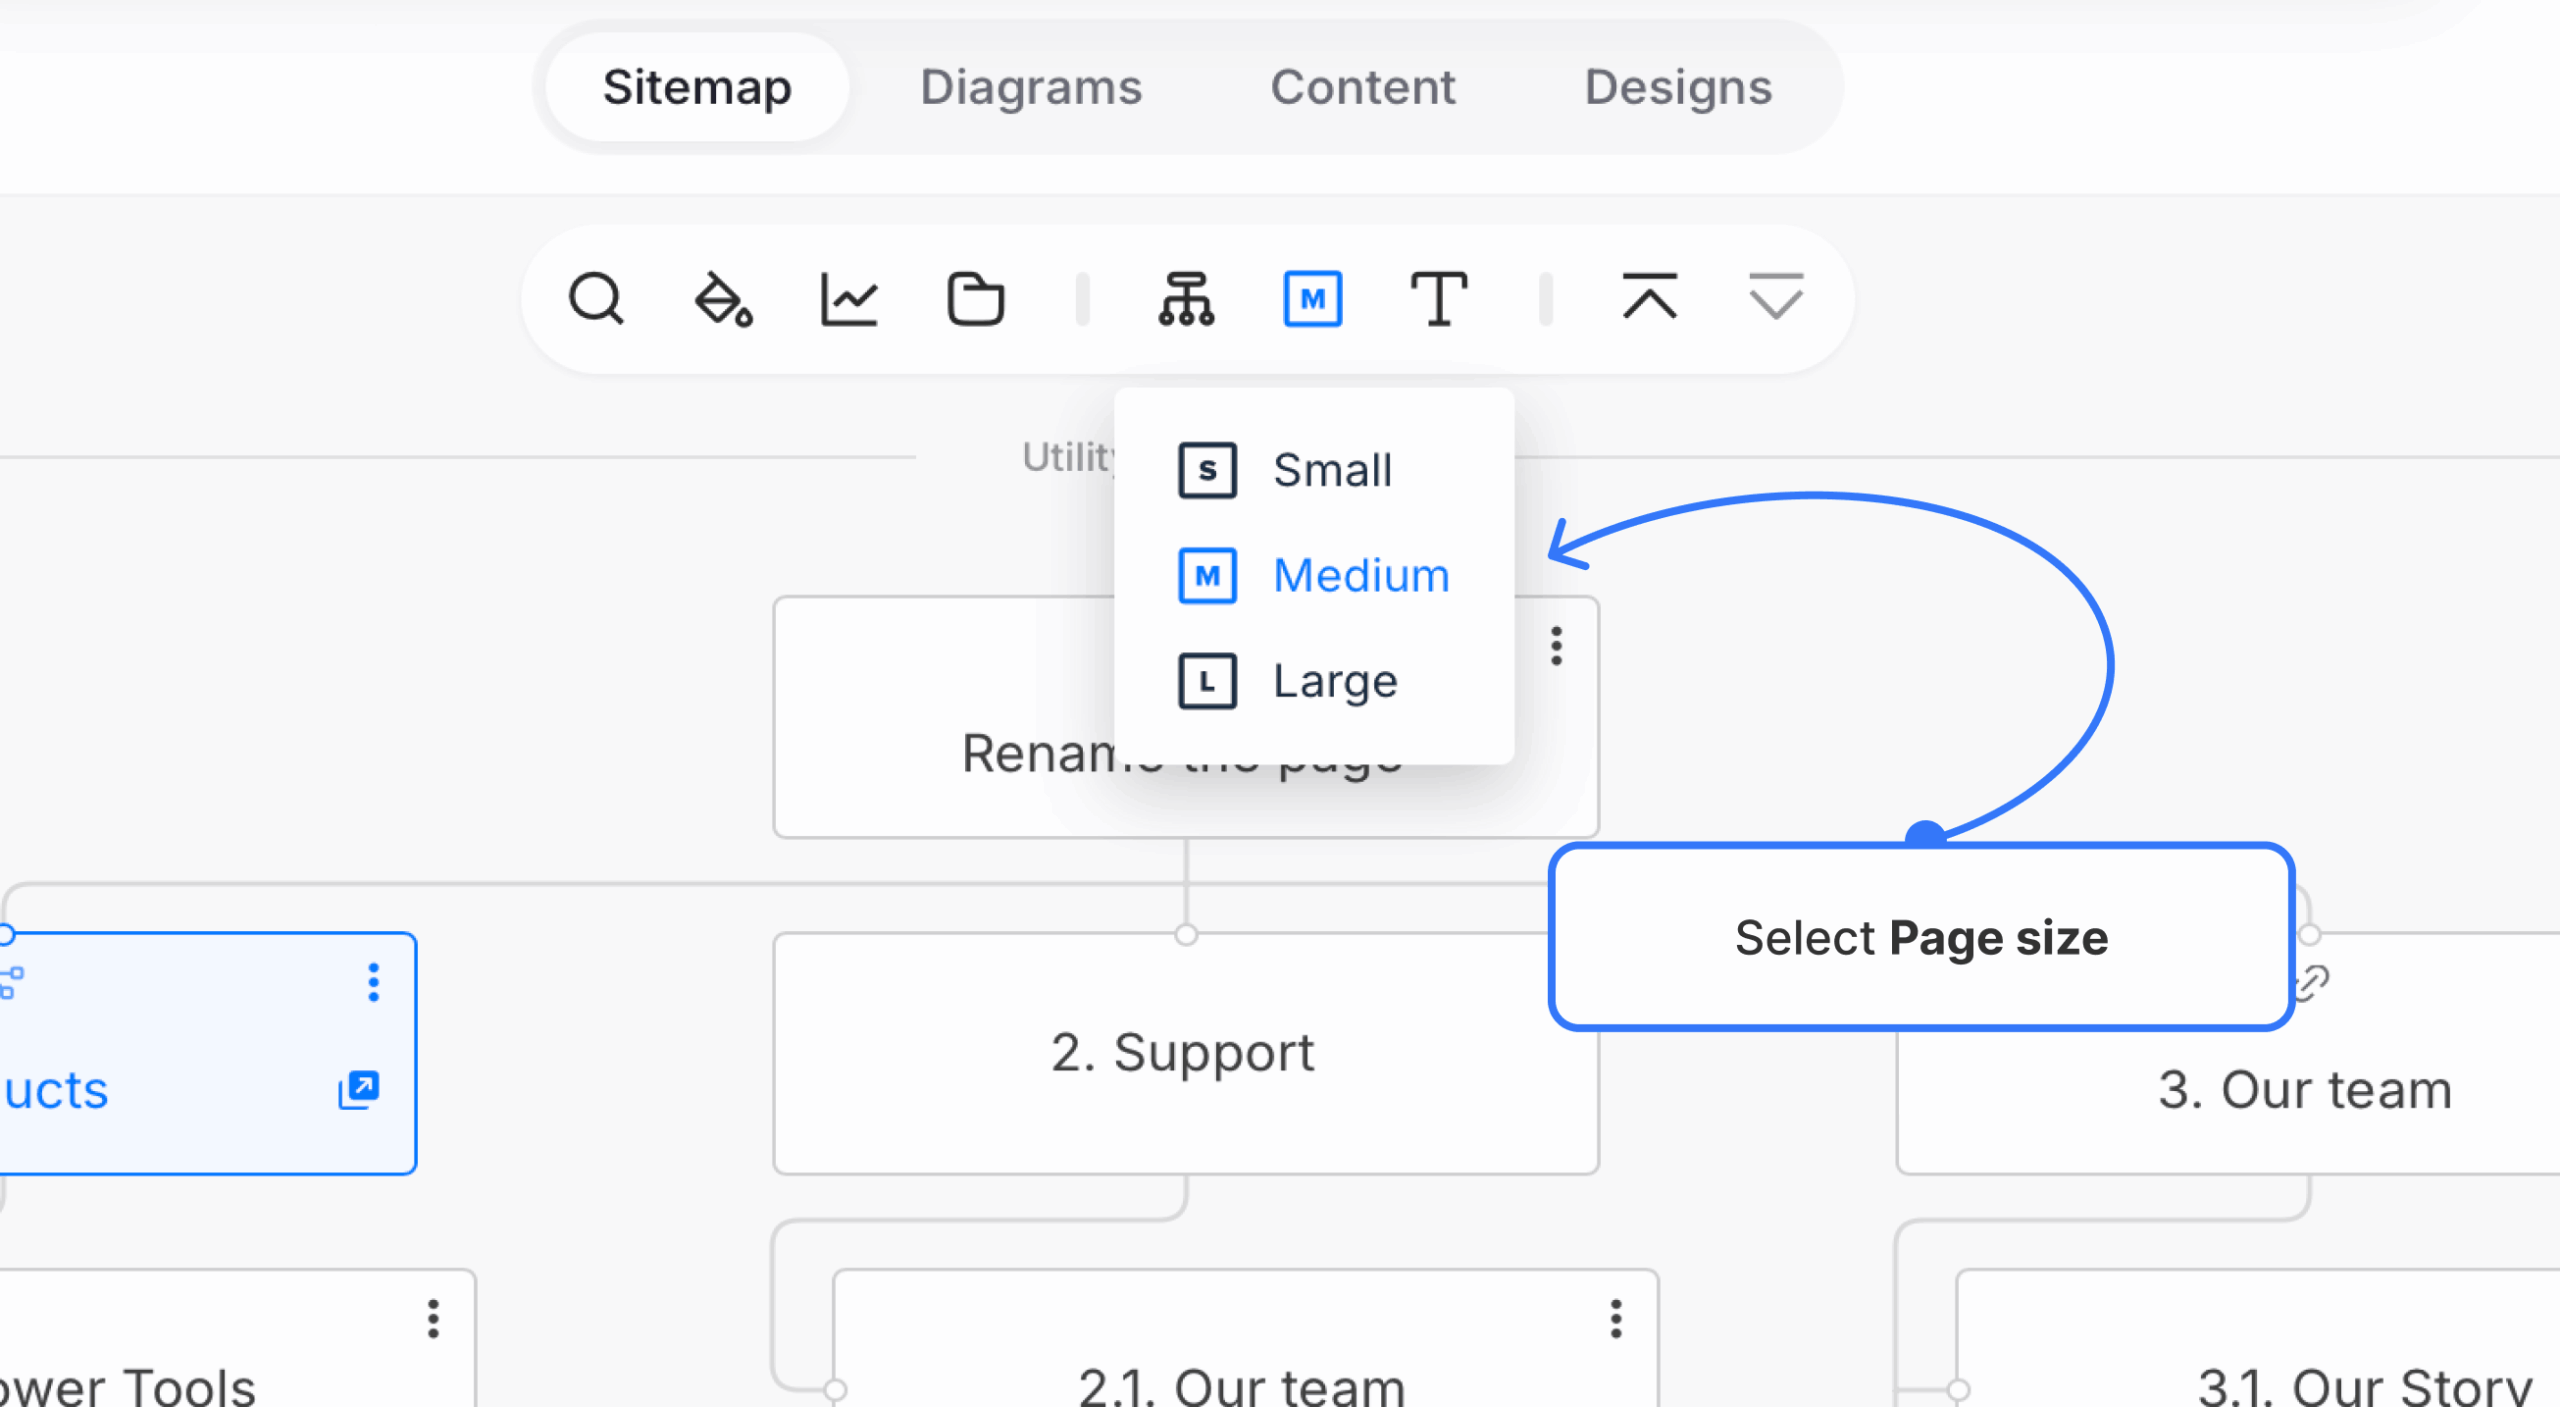This screenshot has width=2560, height=1407.
Task: Switch to the Sitemap tab
Action: 697,87
